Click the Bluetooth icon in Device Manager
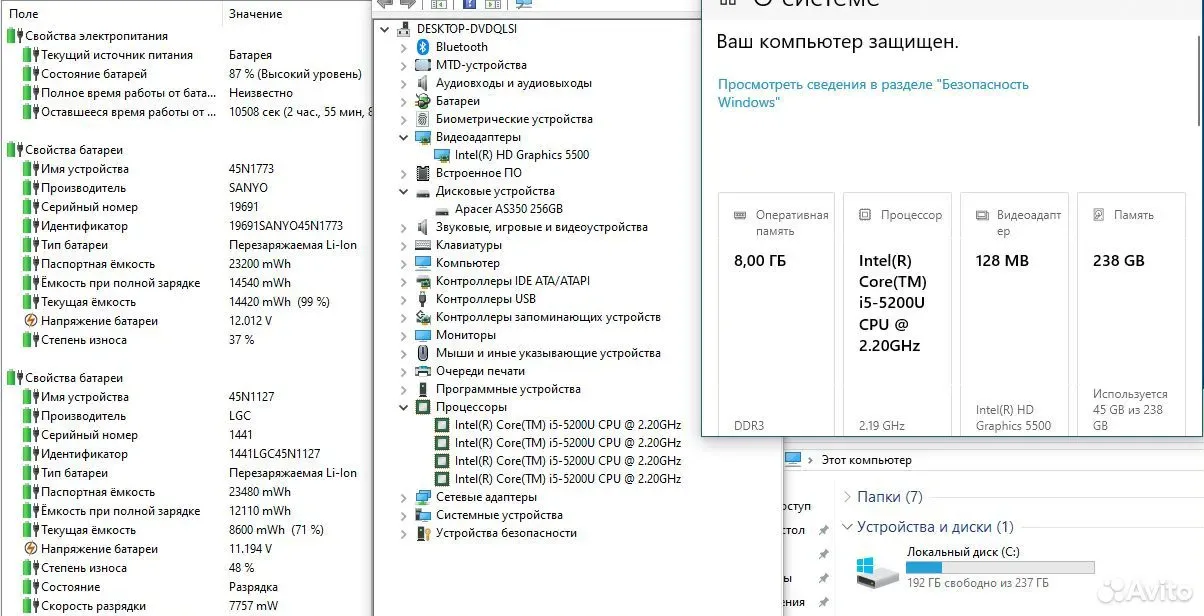The width and height of the screenshot is (1204, 616). pyautogui.click(x=423, y=47)
